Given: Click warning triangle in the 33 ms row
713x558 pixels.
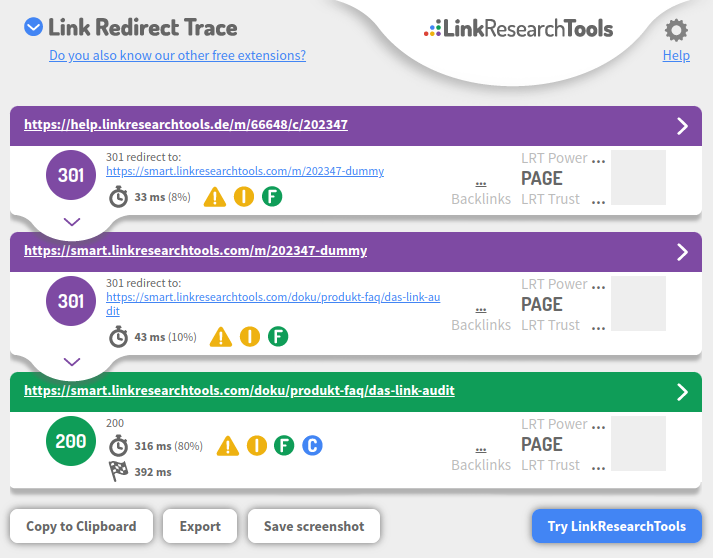Looking at the screenshot, I should pos(215,197).
